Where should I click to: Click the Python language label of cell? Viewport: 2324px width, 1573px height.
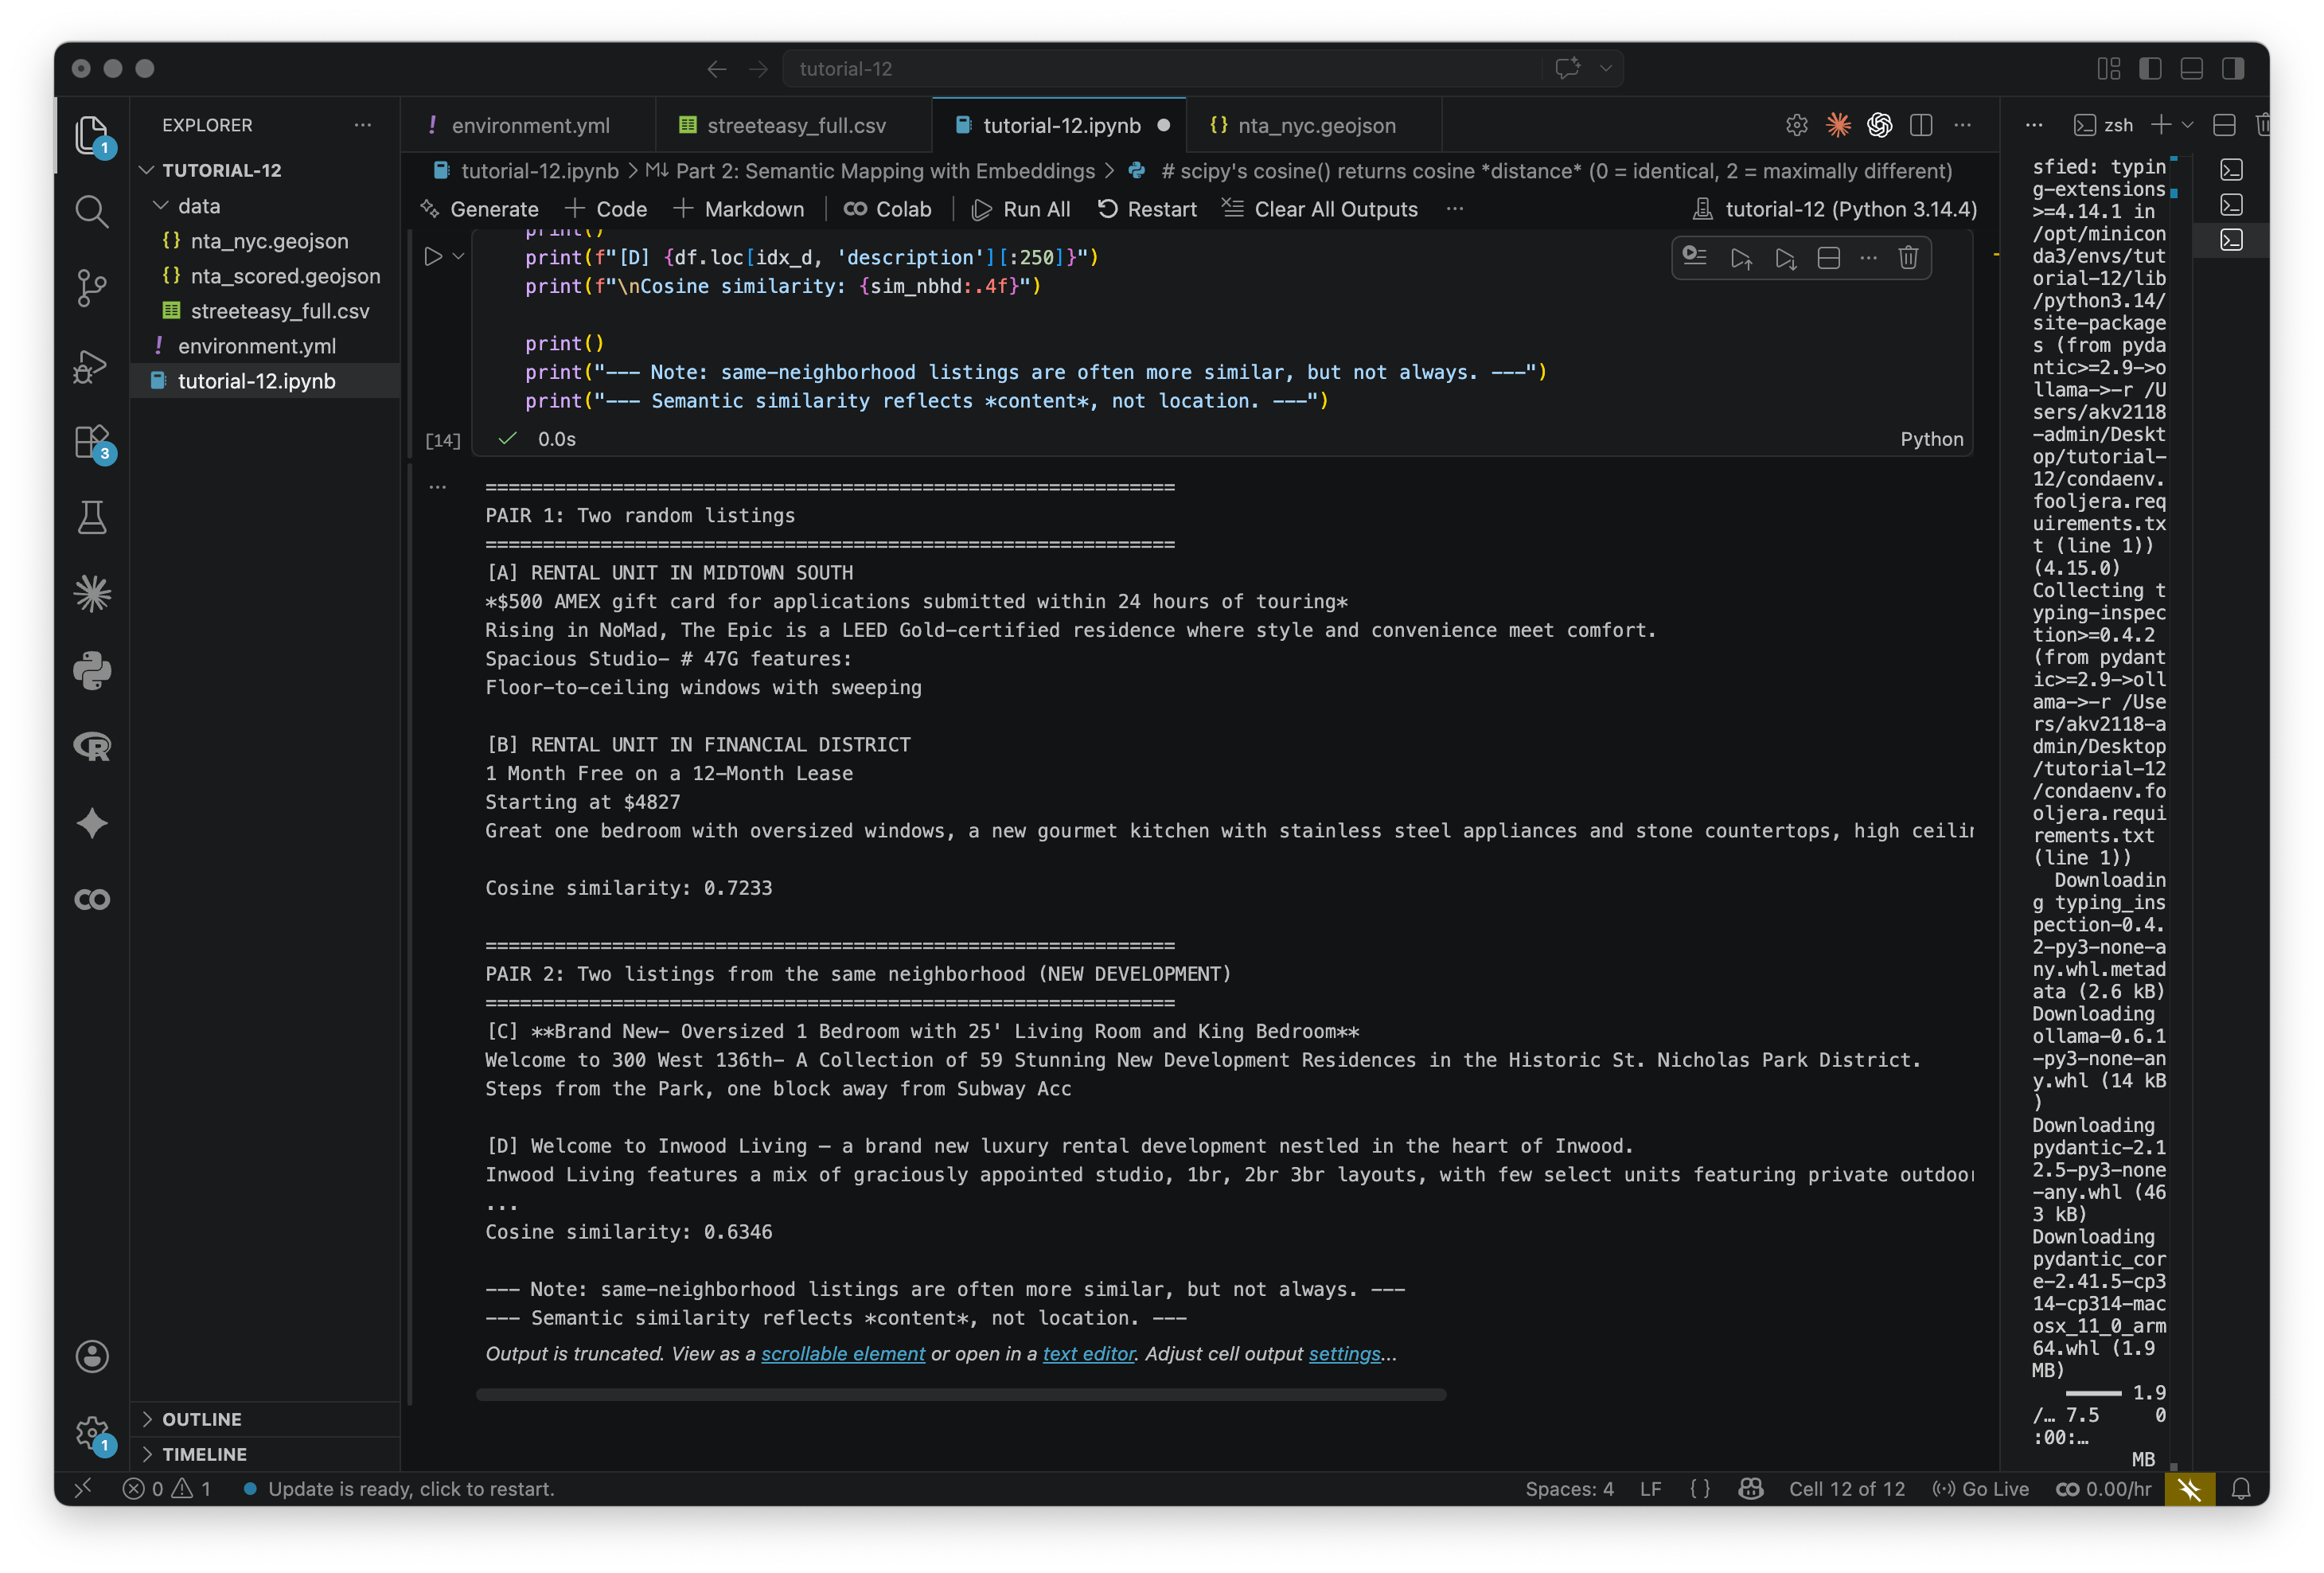click(1931, 439)
